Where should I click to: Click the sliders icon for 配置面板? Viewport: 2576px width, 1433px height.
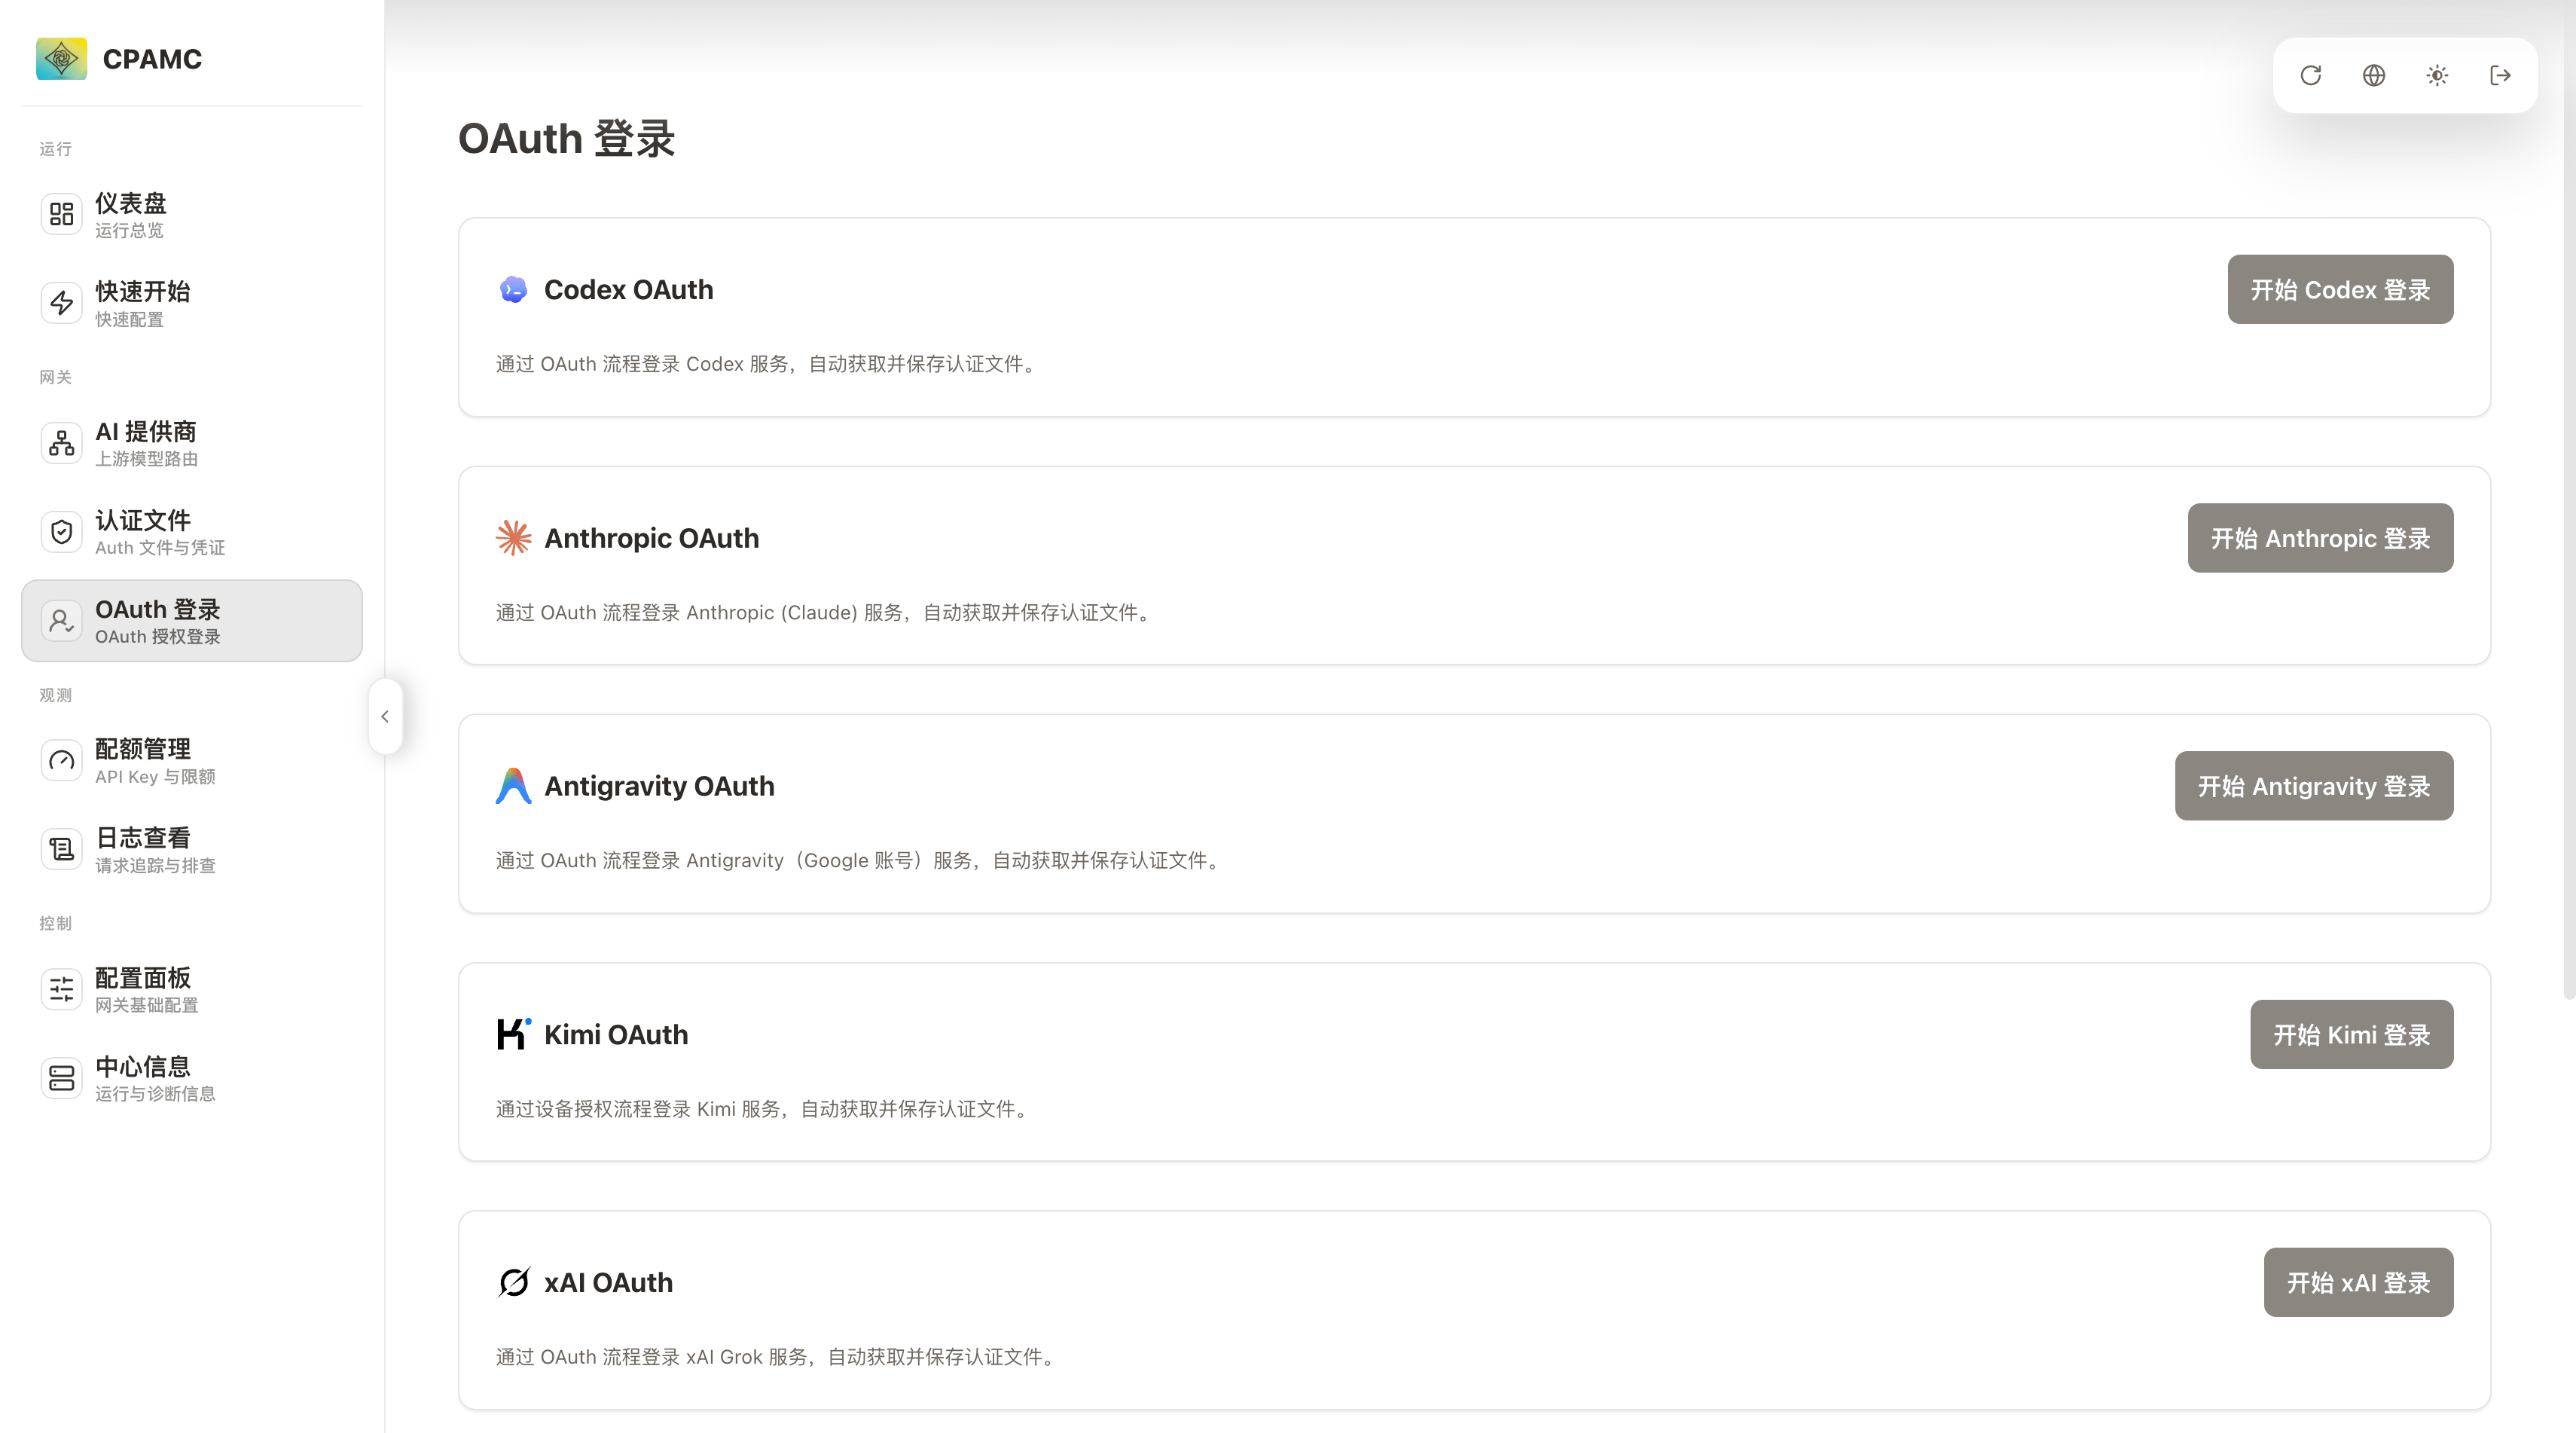[x=62, y=990]
